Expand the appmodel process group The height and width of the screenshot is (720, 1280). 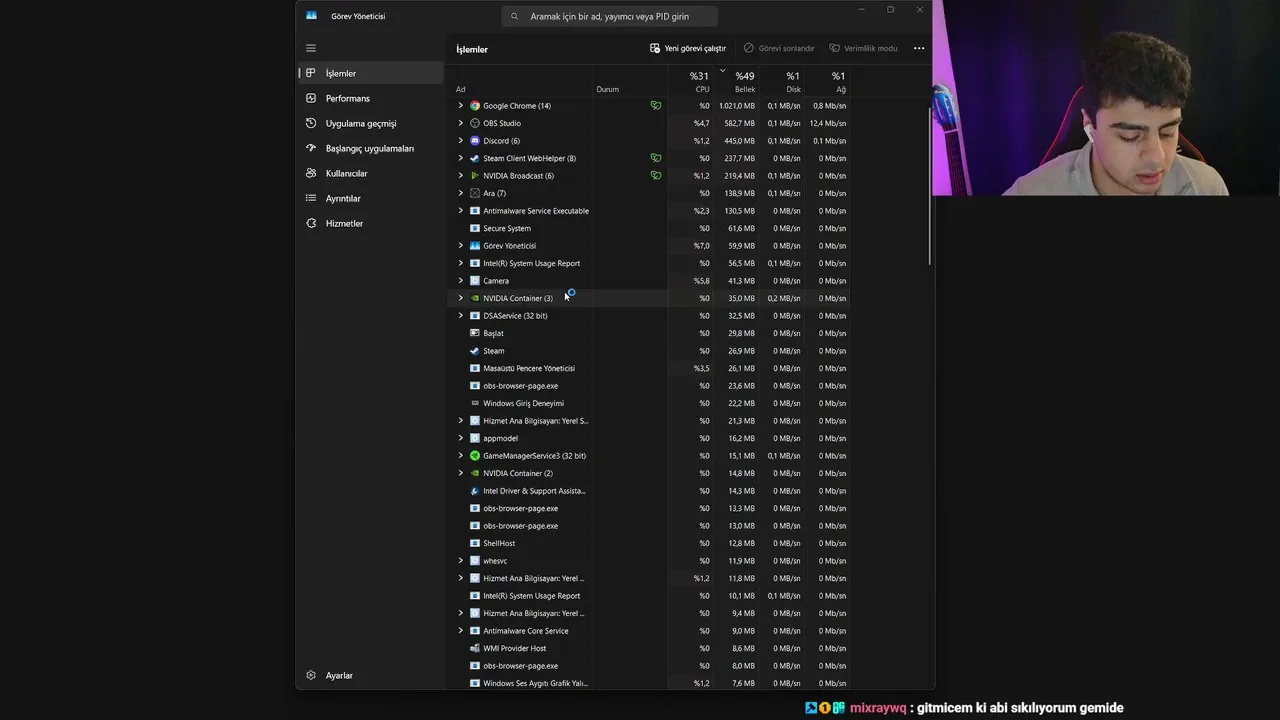tap(461, 438)
